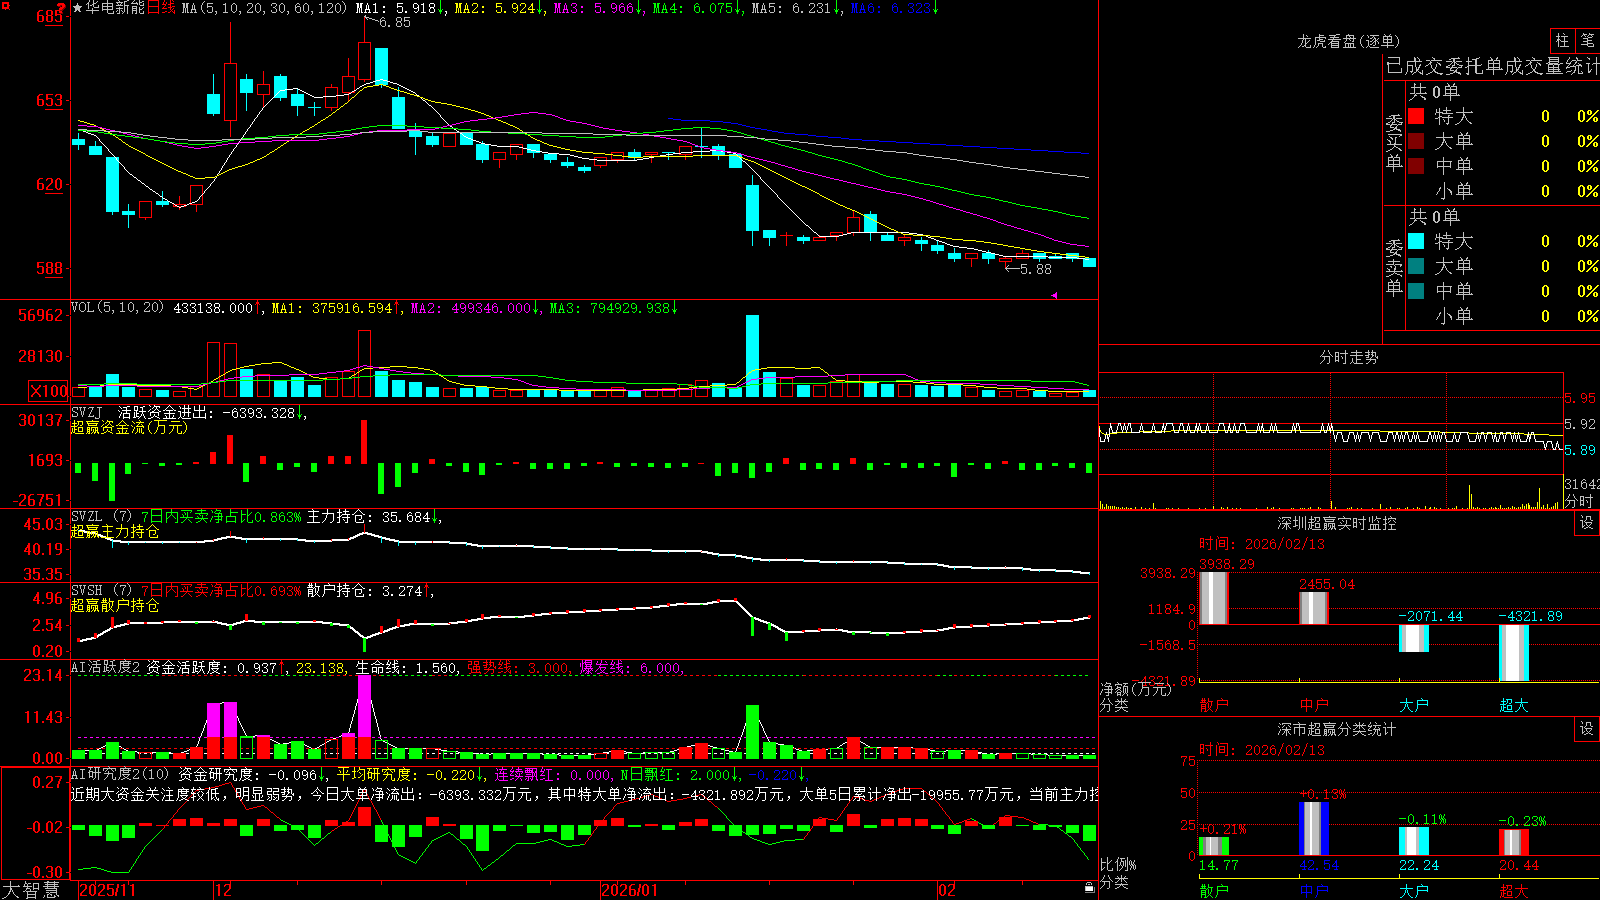This screenshot has width=1600, height=900.
Task: Click the teal 大单 sell-order swatch
Action: point(1416,266)
